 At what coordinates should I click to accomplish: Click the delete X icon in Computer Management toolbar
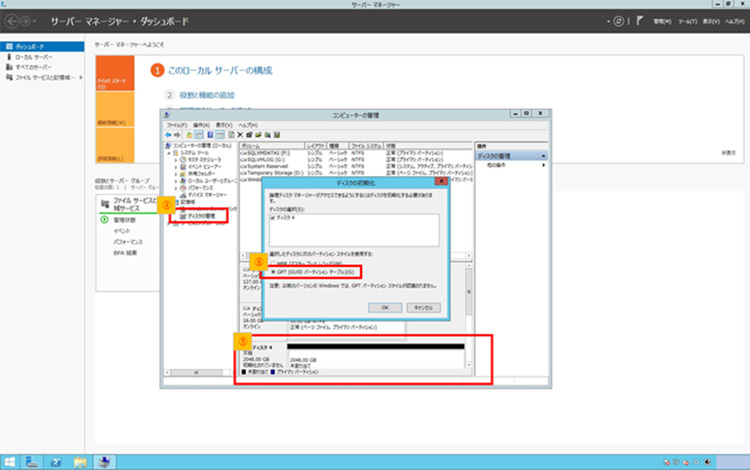[x=240, y=134]
